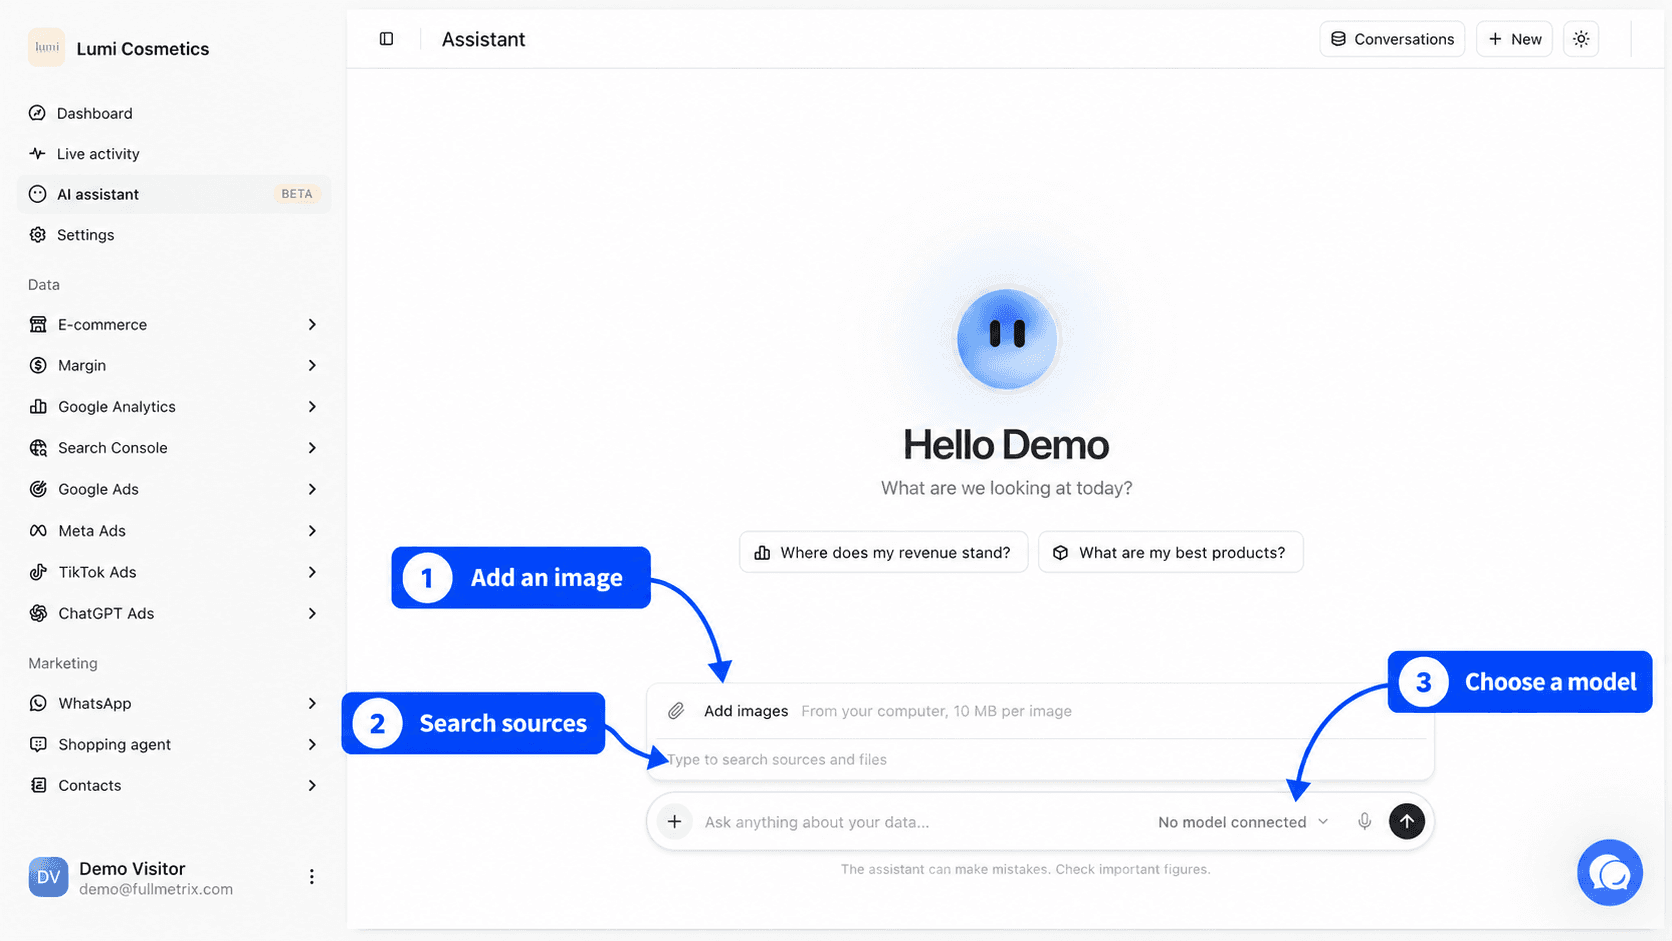
Task: Expand Search Console chevron
Action: pos(312,448)
